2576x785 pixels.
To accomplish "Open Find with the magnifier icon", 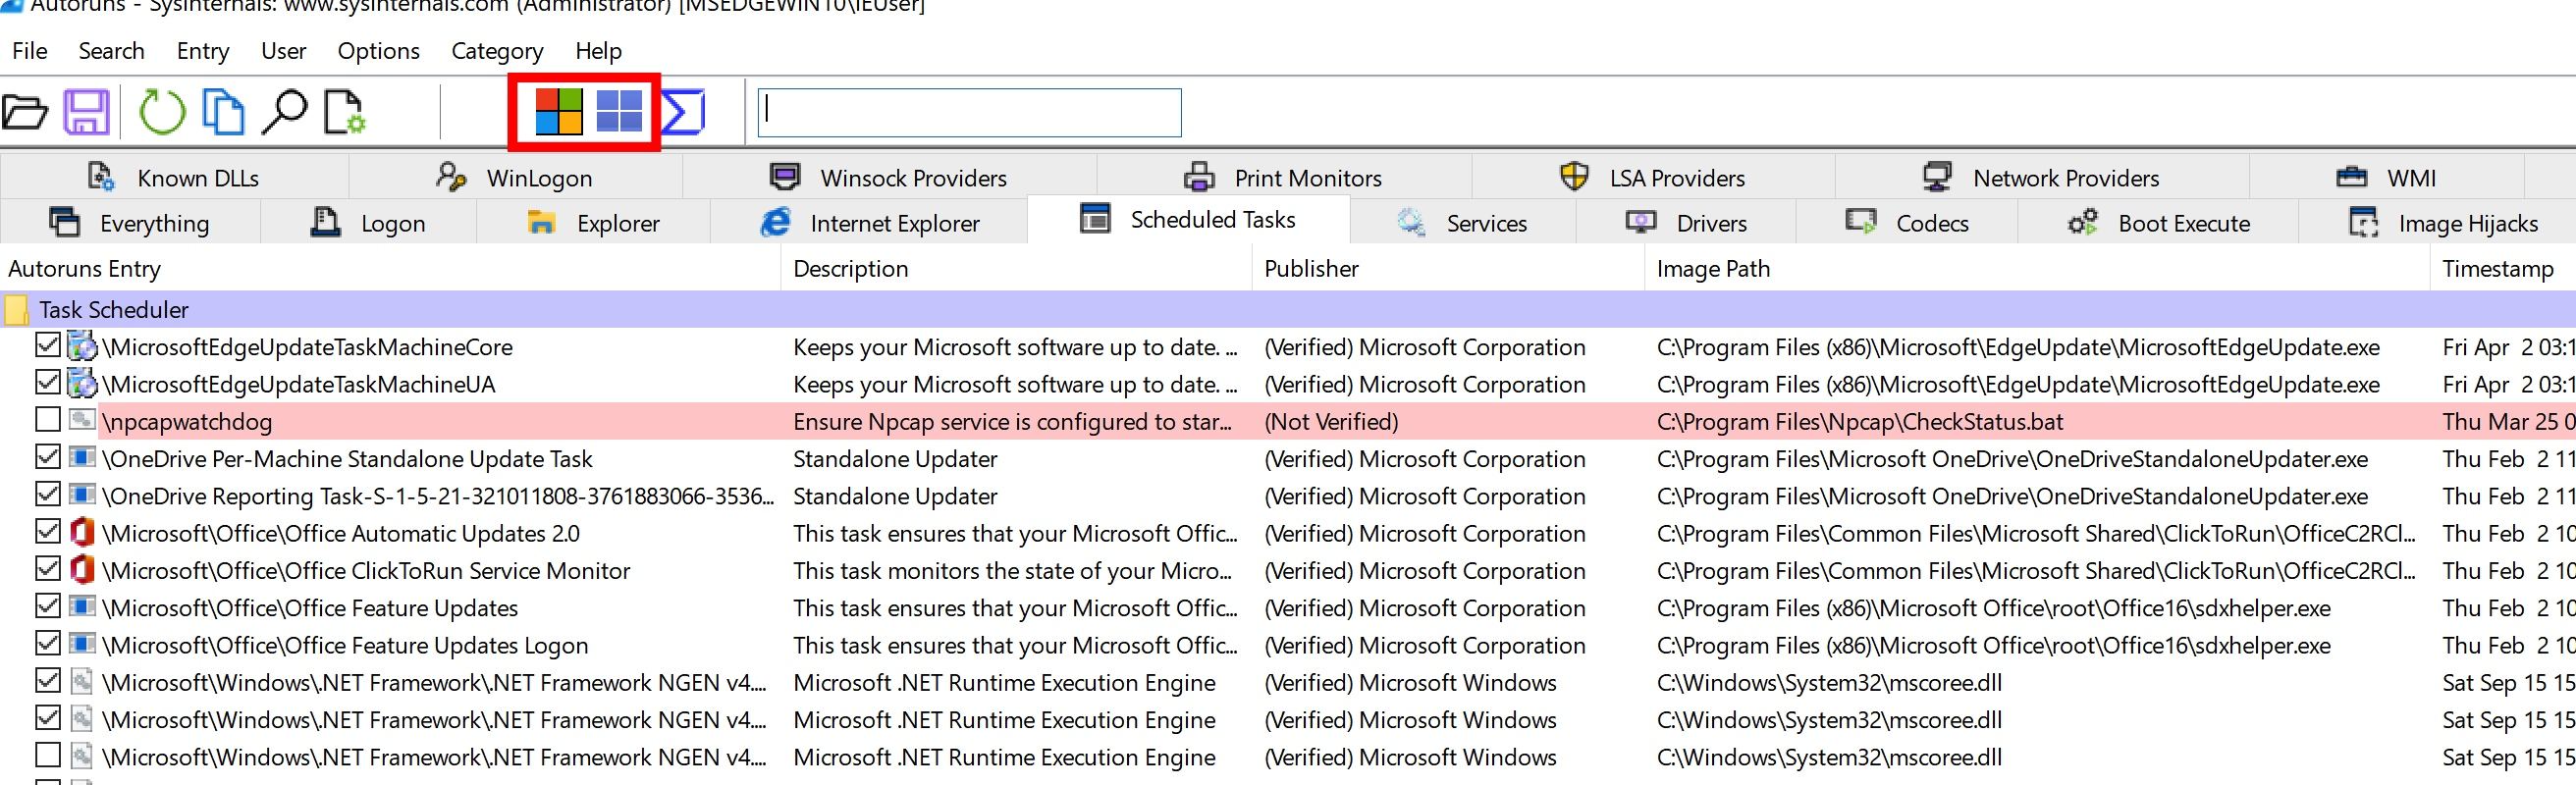I will [x=284, y=112].
